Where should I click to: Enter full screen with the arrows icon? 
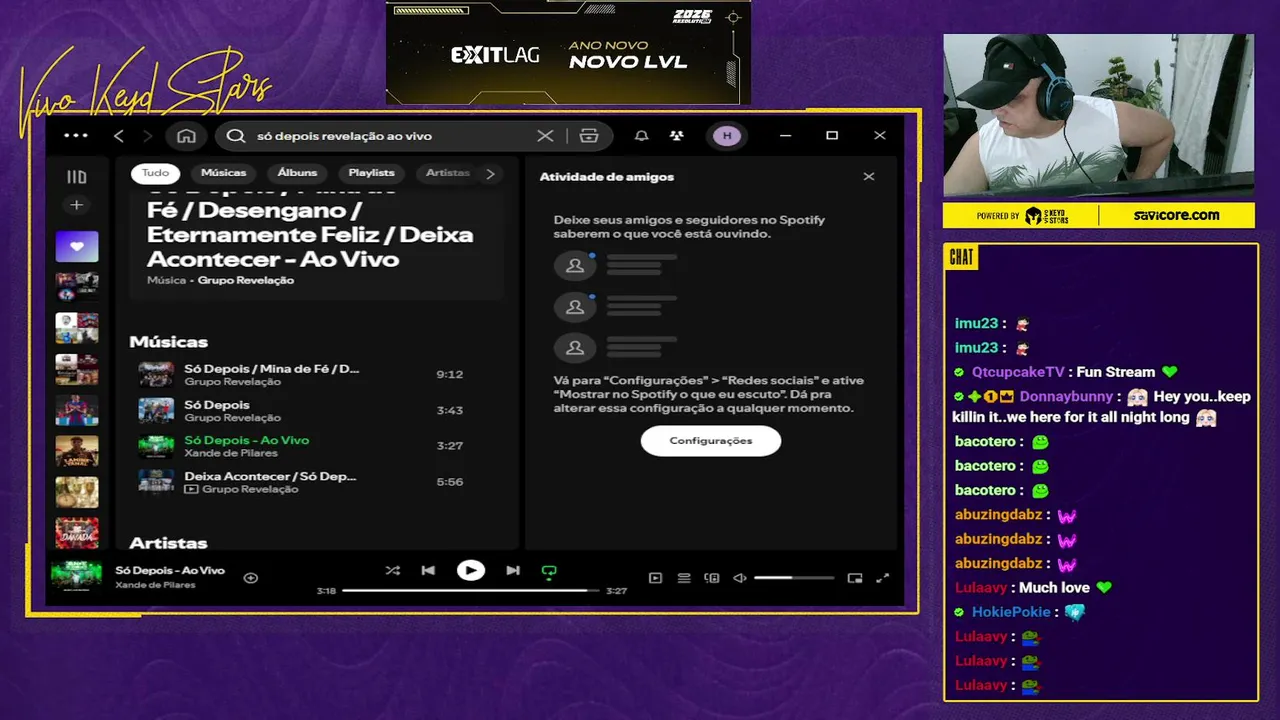(x=883, y=577)
